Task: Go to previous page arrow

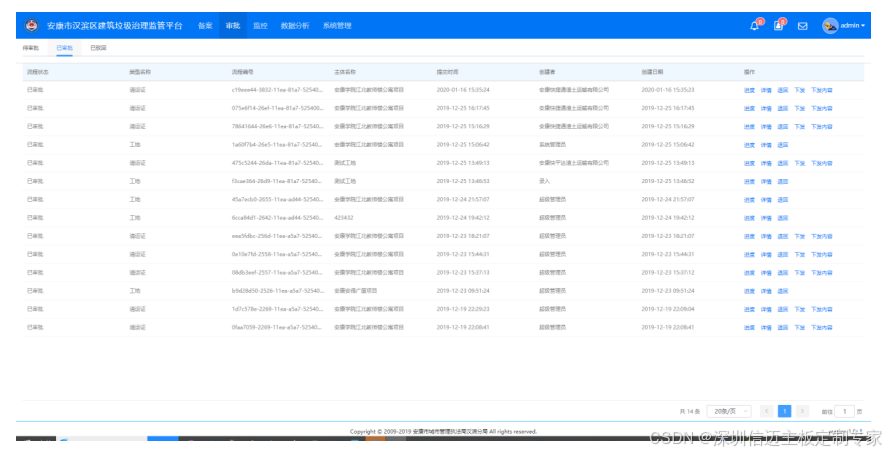Action: tap(767, 411)
